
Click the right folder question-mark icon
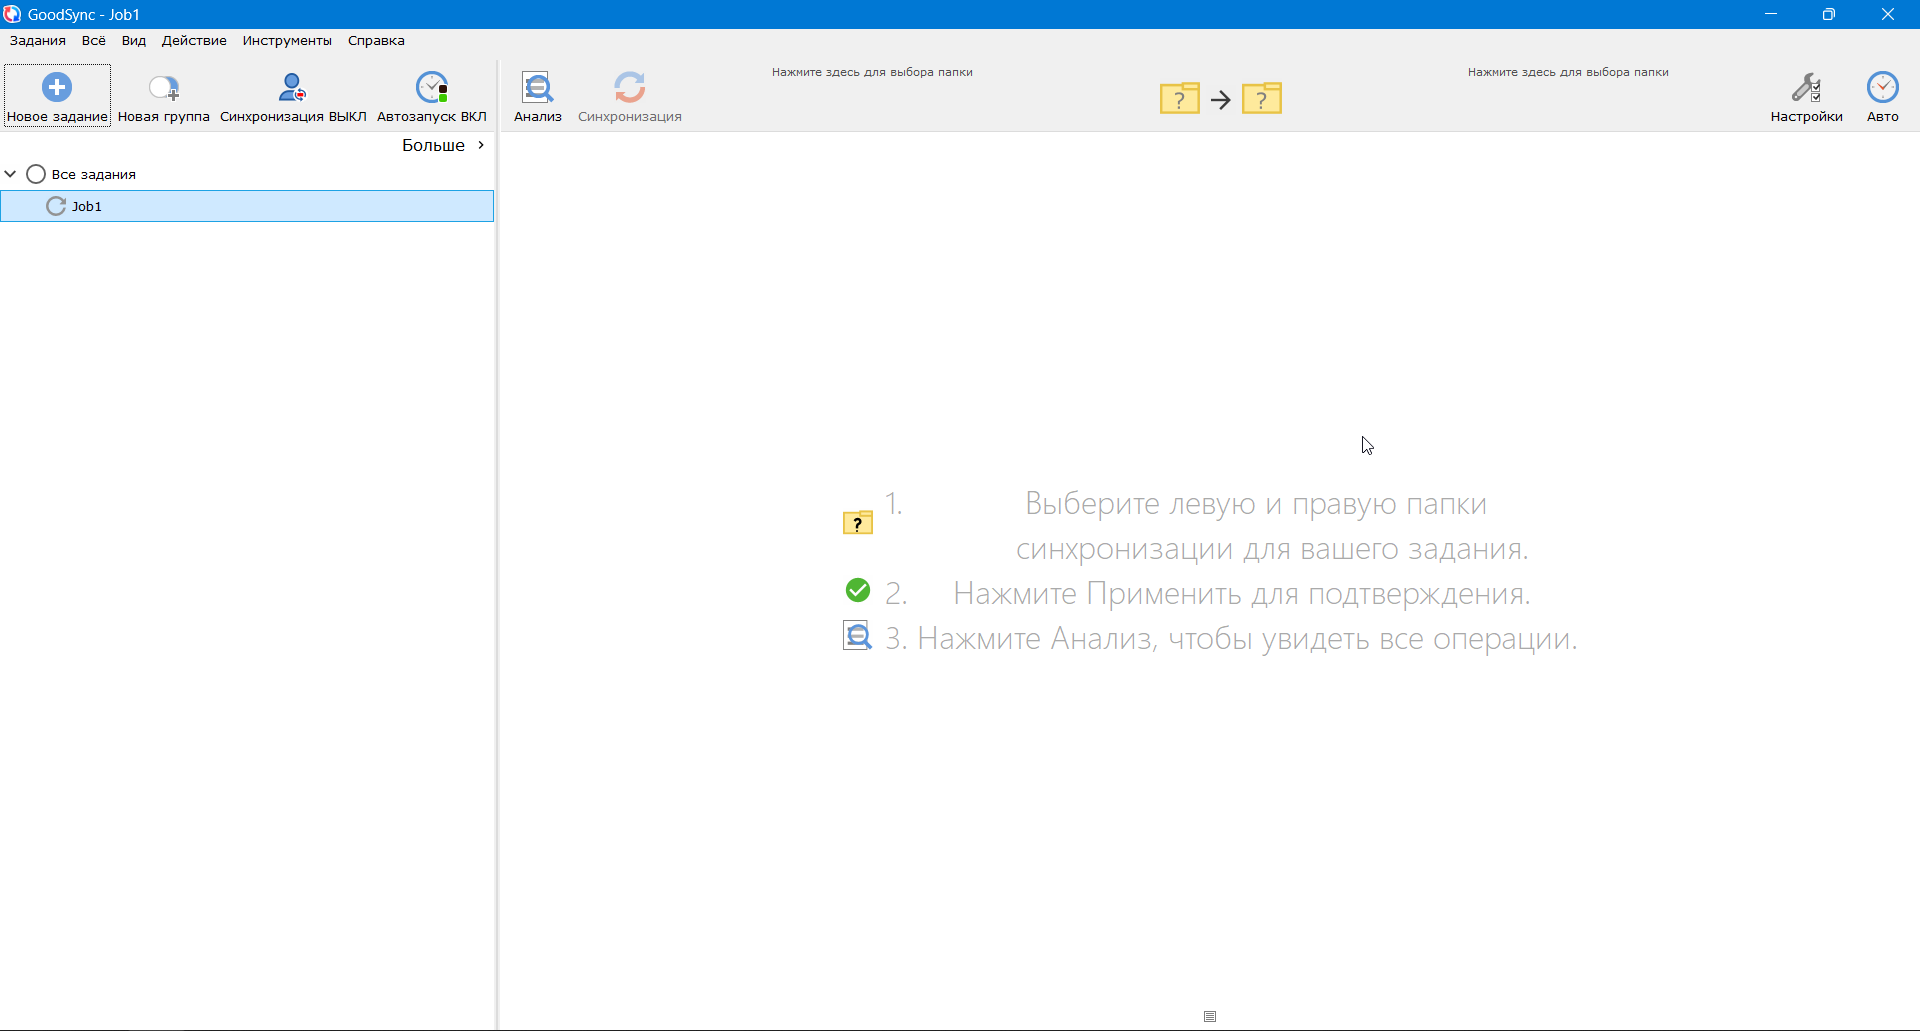point(1262,99)
